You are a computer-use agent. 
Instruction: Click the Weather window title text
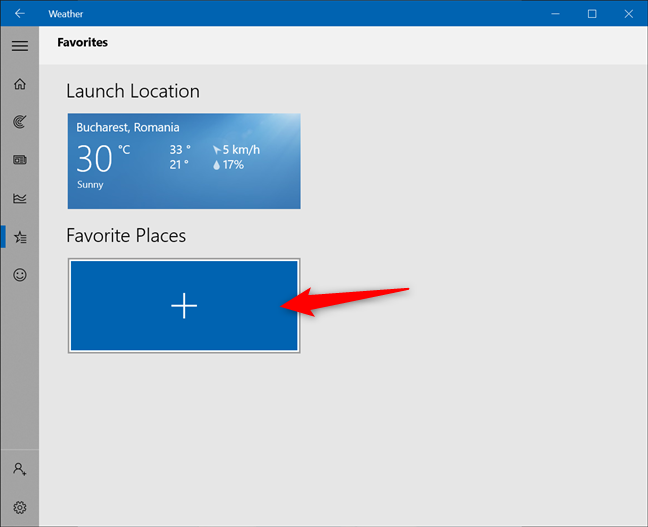(x=66, y=14)
